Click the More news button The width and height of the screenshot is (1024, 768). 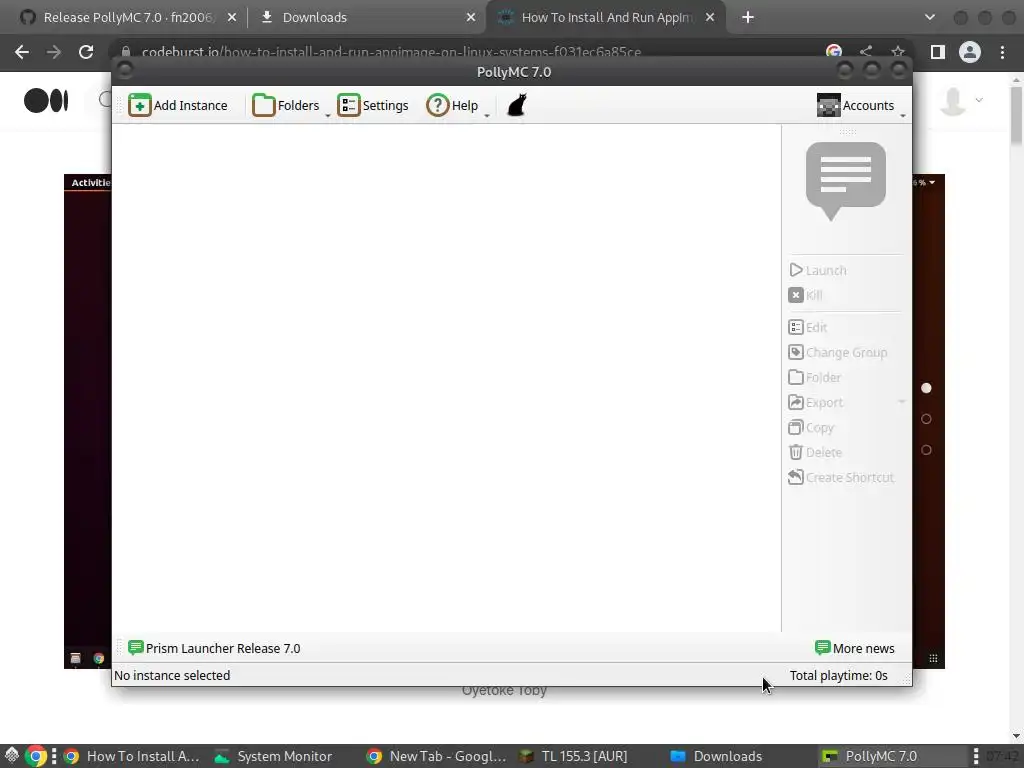(x=855, y=648)
